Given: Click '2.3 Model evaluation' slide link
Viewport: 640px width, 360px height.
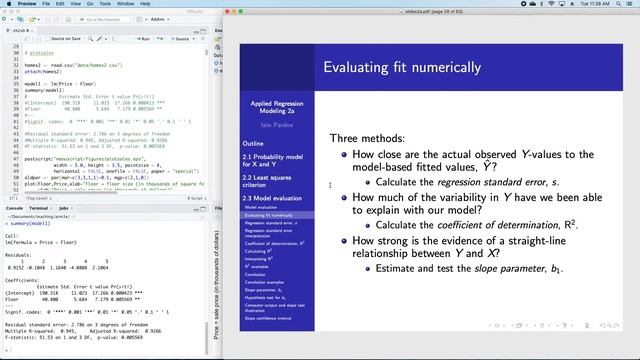Looking at the screenshot, I should (272, 198).
